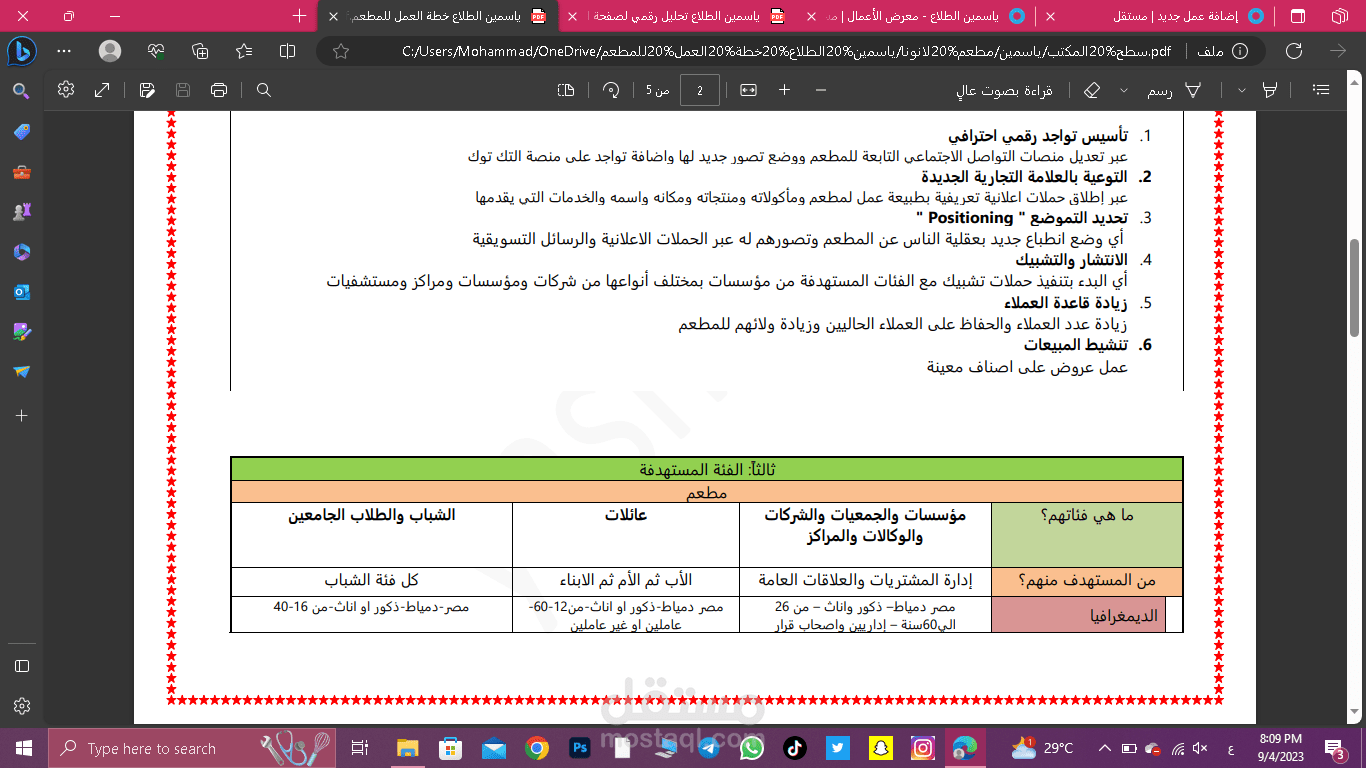Select the page view layout icon
The width and height of the screenshot is (1366, 768).
(x=564, y=89)
